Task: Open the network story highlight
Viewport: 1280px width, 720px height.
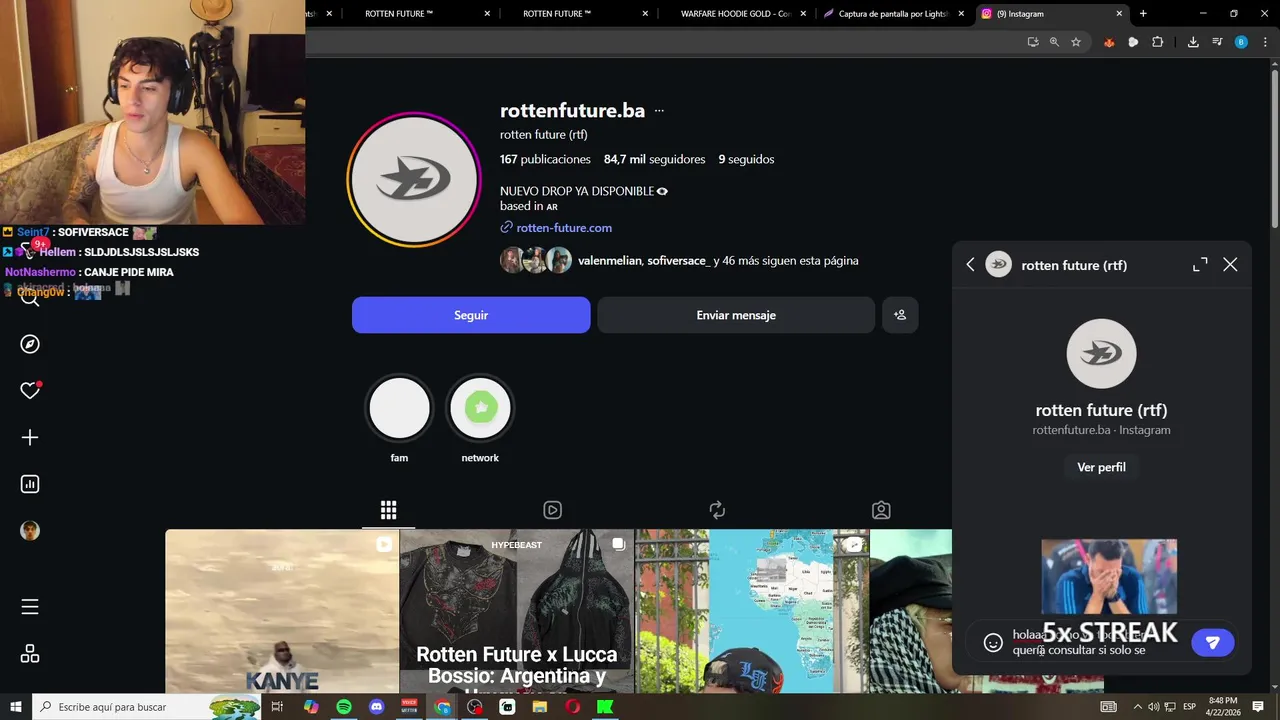Action: (x=480, y=408)
